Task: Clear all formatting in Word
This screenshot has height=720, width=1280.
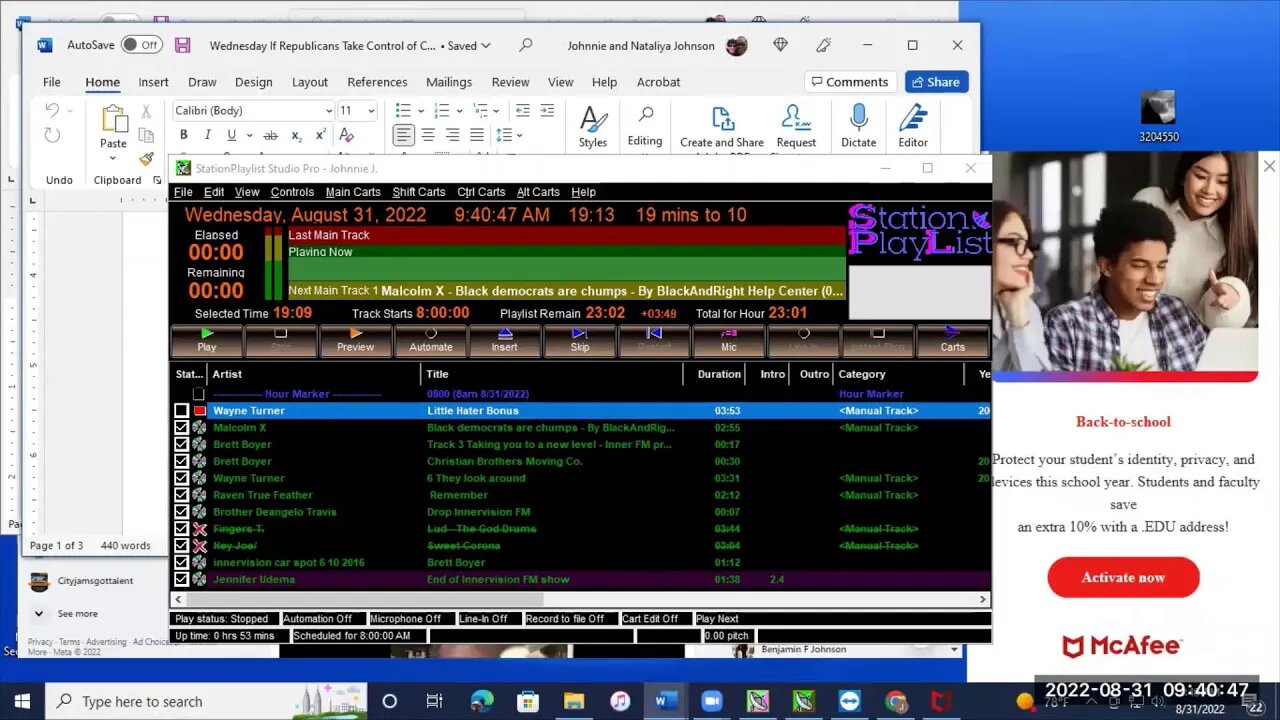Action: click(x=346, y=135)
